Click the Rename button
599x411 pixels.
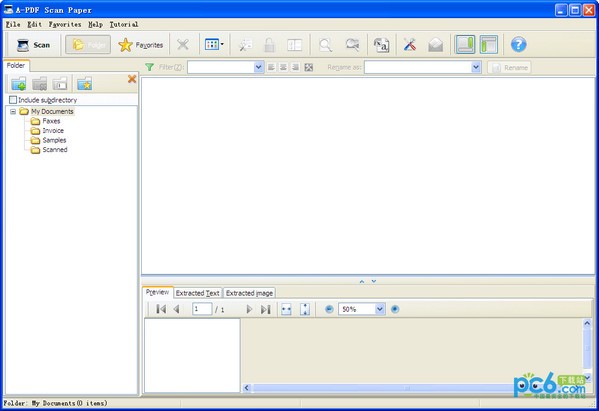click(509, 68)
